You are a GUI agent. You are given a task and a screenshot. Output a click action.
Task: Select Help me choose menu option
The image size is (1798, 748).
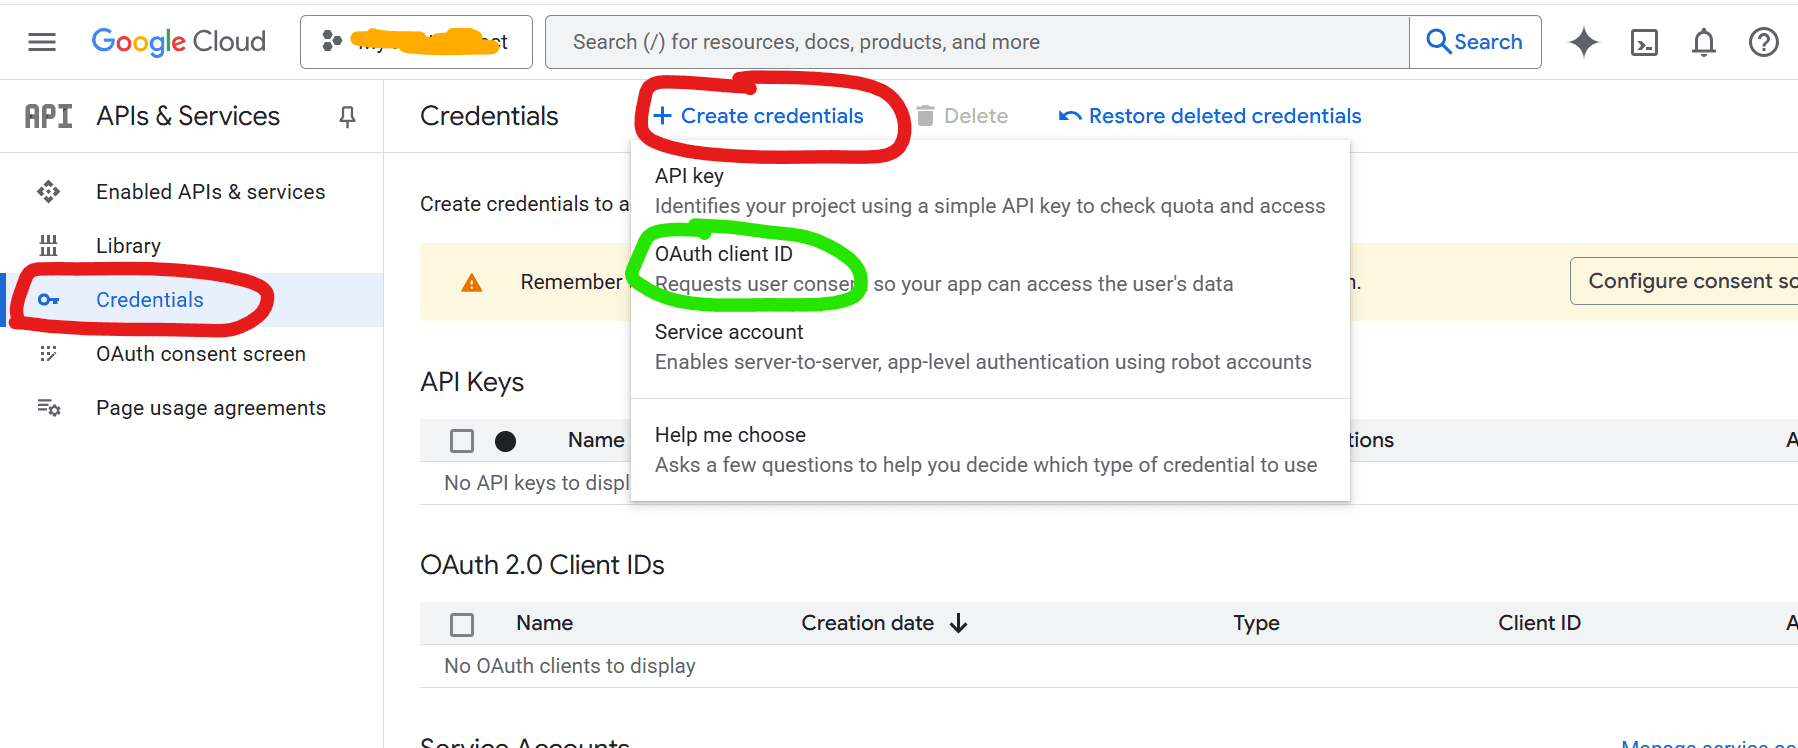[x=990, y=449]
